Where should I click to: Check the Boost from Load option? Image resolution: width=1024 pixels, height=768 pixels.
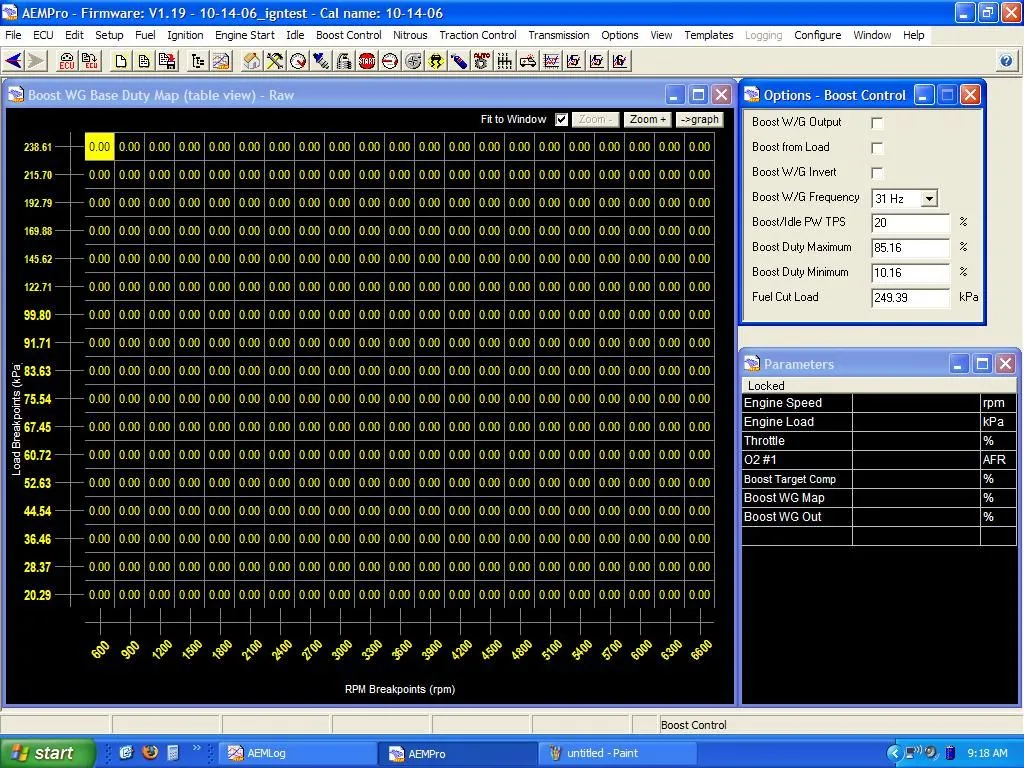(877, 148)
